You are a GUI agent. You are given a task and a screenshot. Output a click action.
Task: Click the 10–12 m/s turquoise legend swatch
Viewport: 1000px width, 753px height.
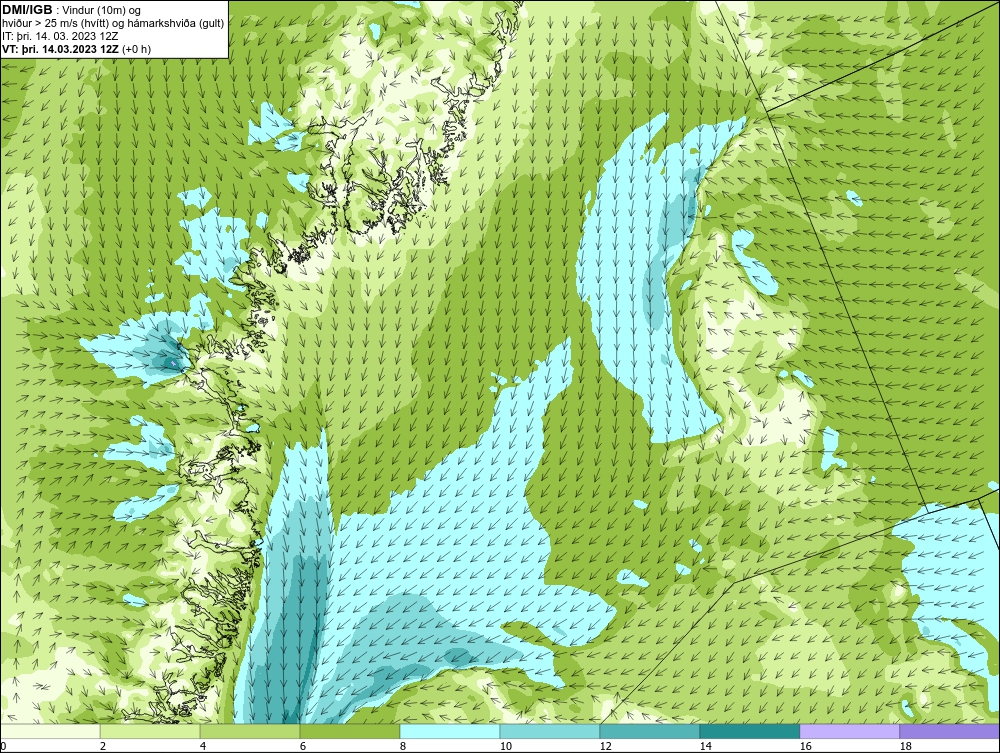[550, 731]
